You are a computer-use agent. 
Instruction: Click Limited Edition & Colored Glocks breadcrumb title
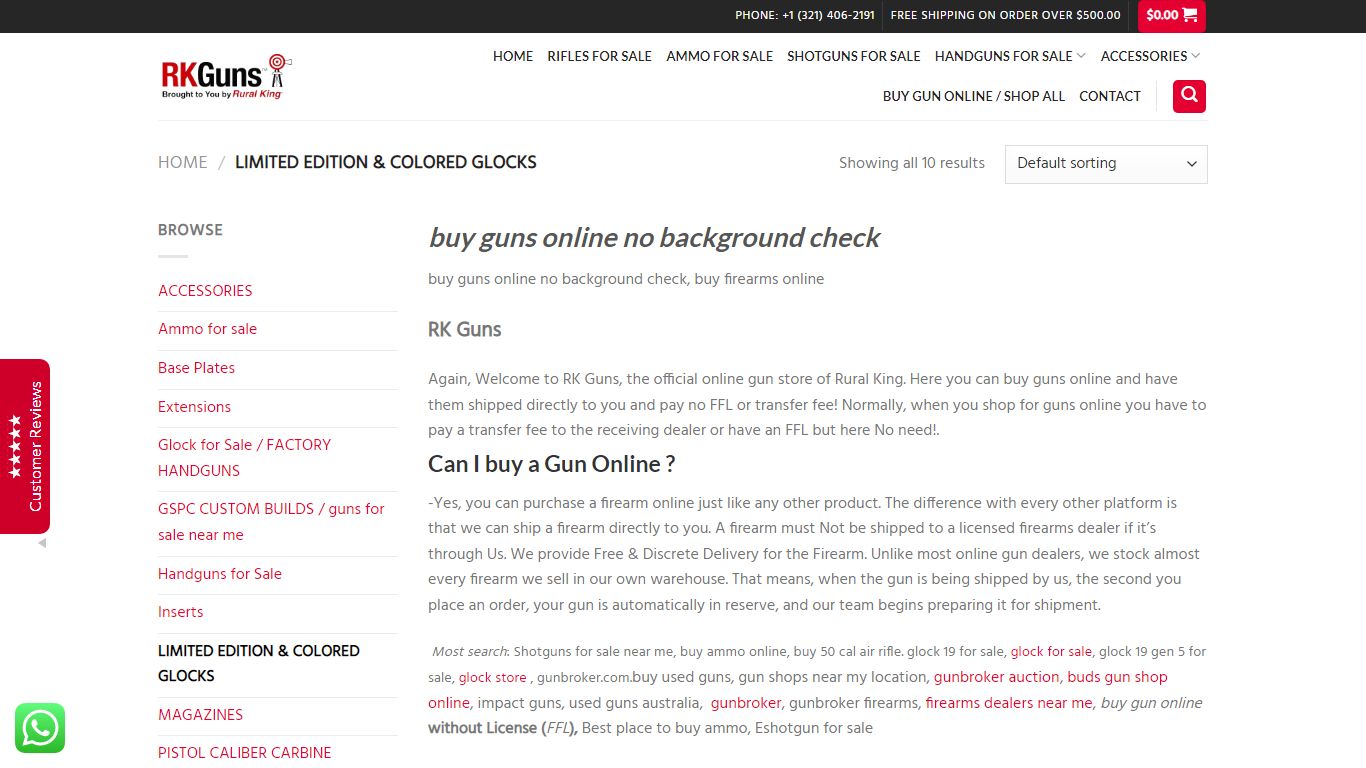pos(386,162)
